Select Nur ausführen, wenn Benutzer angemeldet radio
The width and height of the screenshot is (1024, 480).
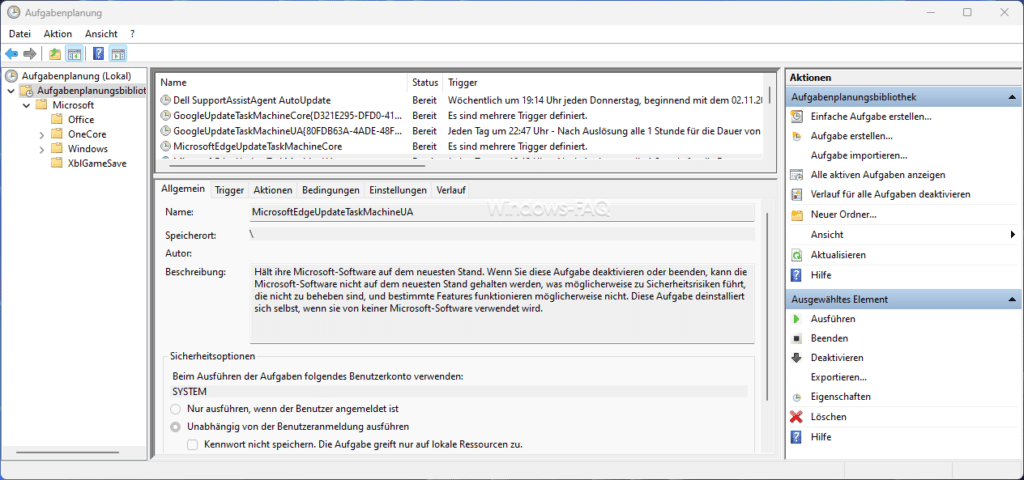175,409
